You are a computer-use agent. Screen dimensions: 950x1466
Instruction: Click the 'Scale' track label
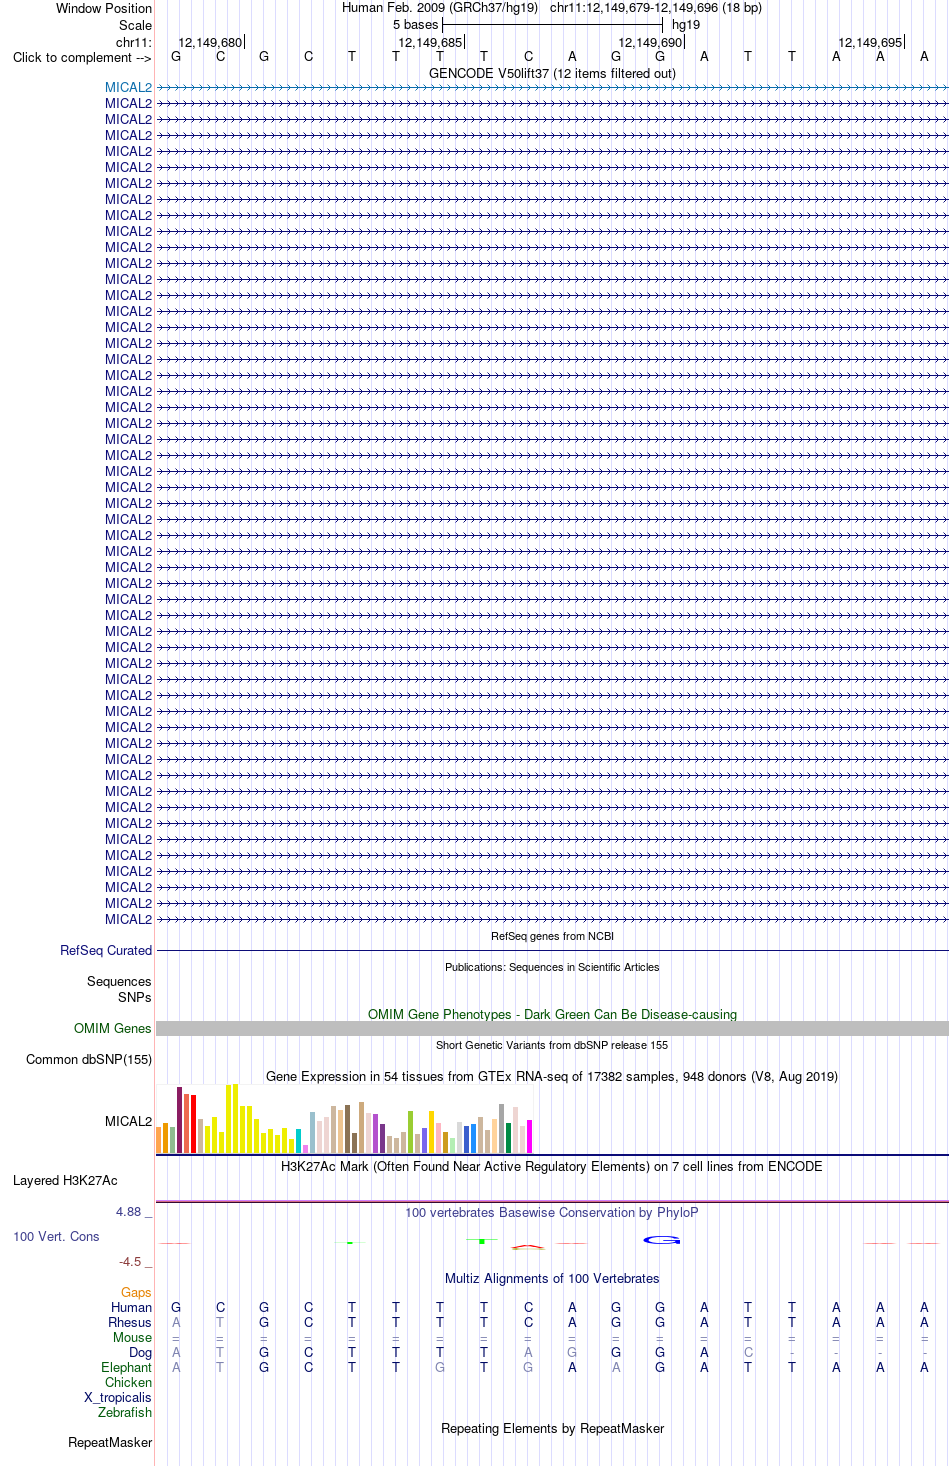click(x=136, y=25)
